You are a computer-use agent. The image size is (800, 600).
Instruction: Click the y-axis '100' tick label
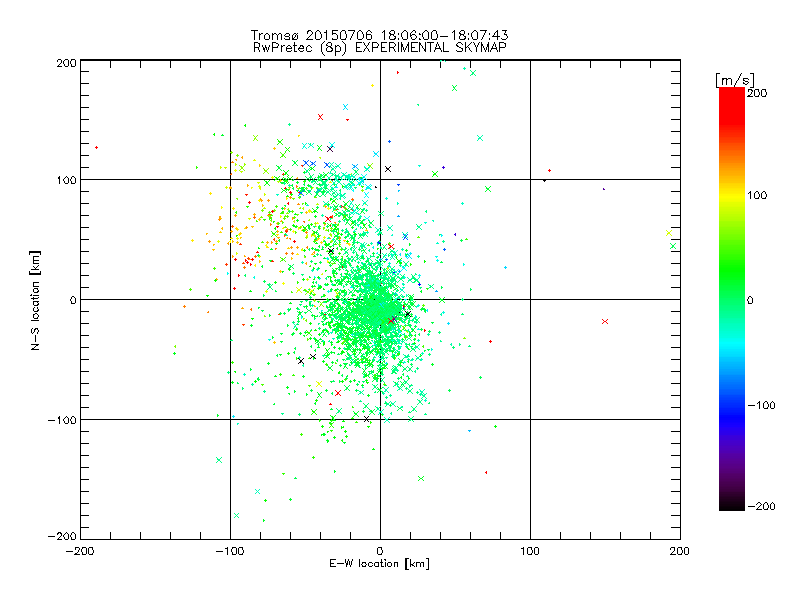[x=66, y=180]
